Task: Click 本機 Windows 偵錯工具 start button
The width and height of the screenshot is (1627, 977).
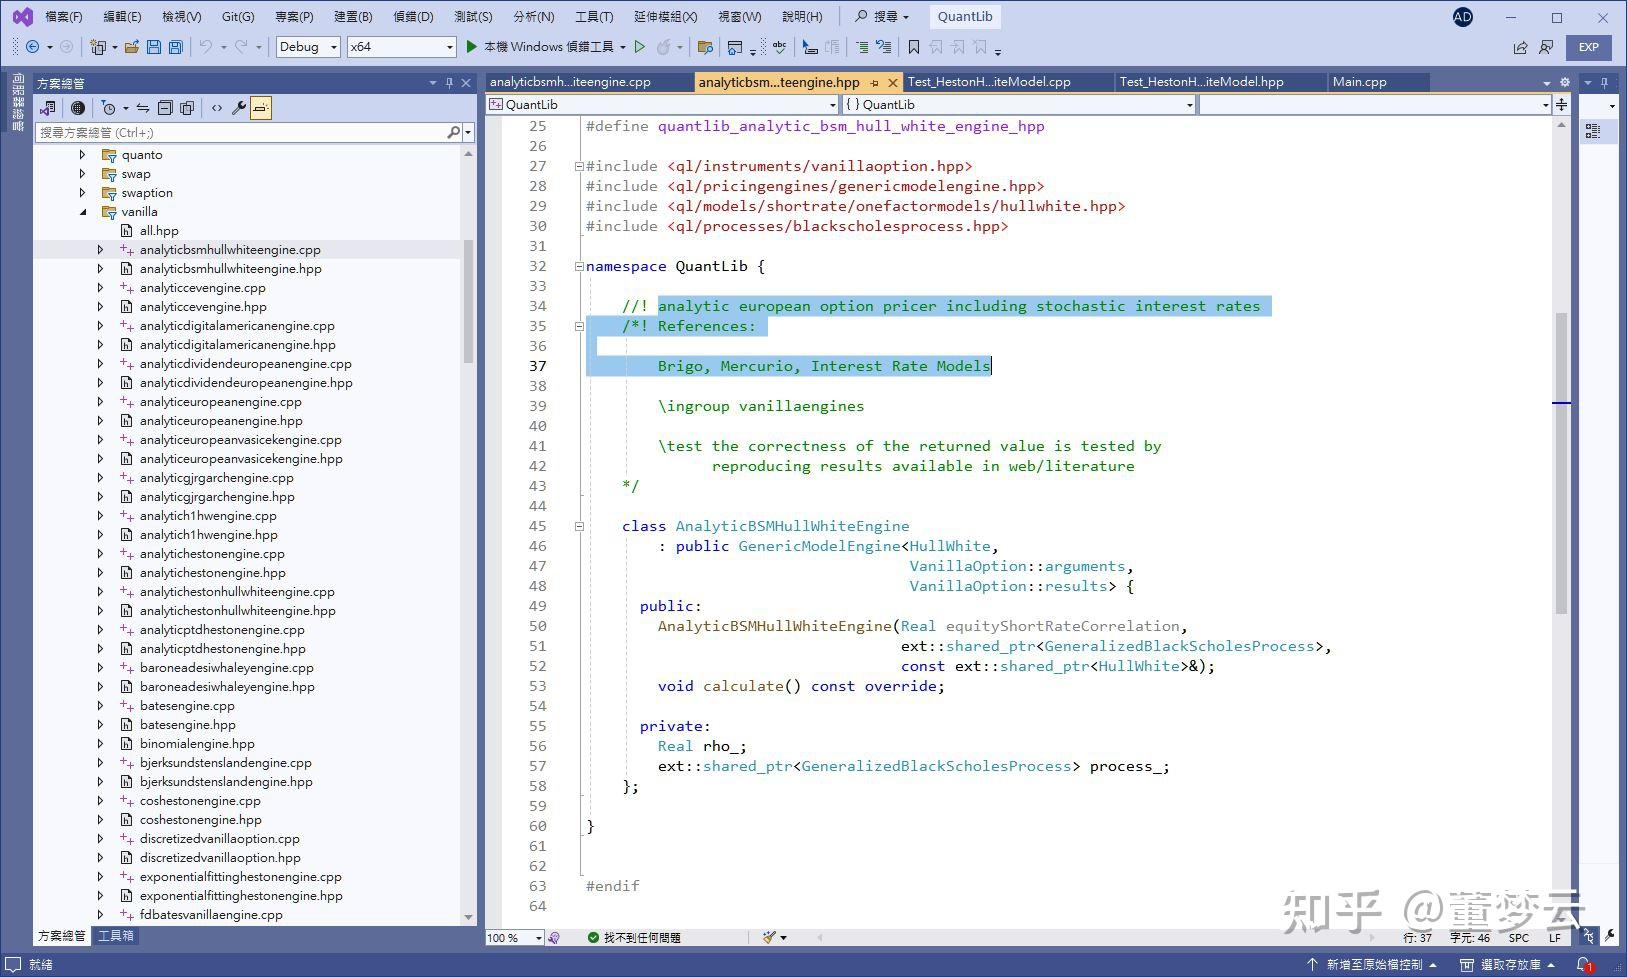Action: pyautogui.click(x=540, y=47)
